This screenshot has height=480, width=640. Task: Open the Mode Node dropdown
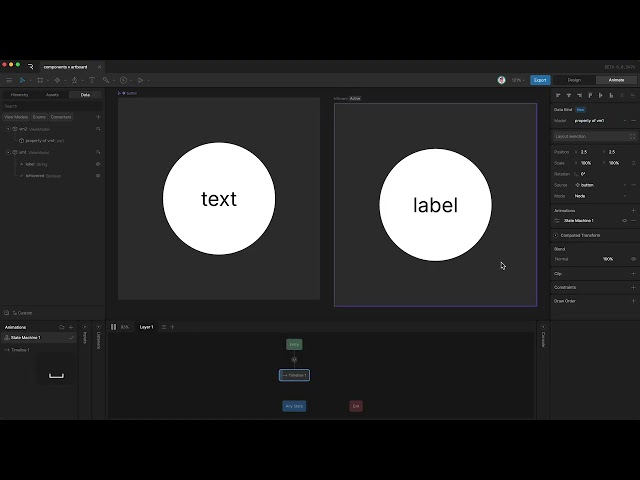(600, 196)
